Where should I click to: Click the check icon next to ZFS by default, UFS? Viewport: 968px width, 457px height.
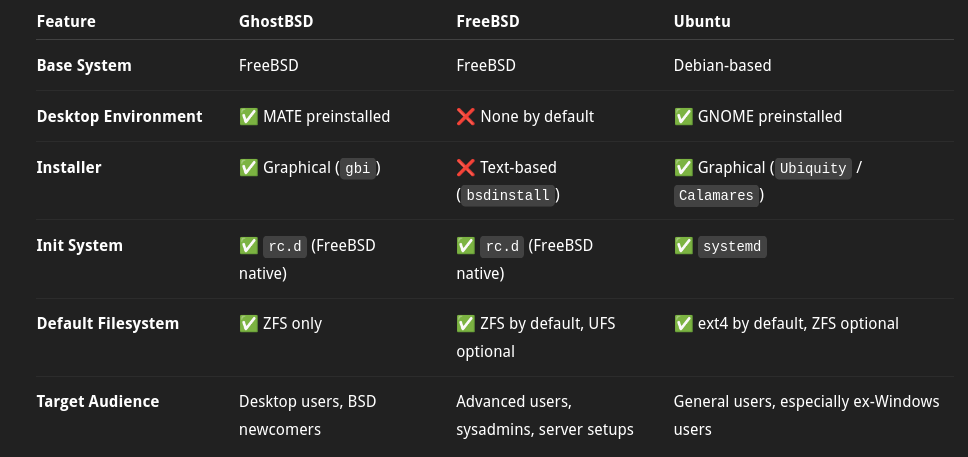click(465, 324)
